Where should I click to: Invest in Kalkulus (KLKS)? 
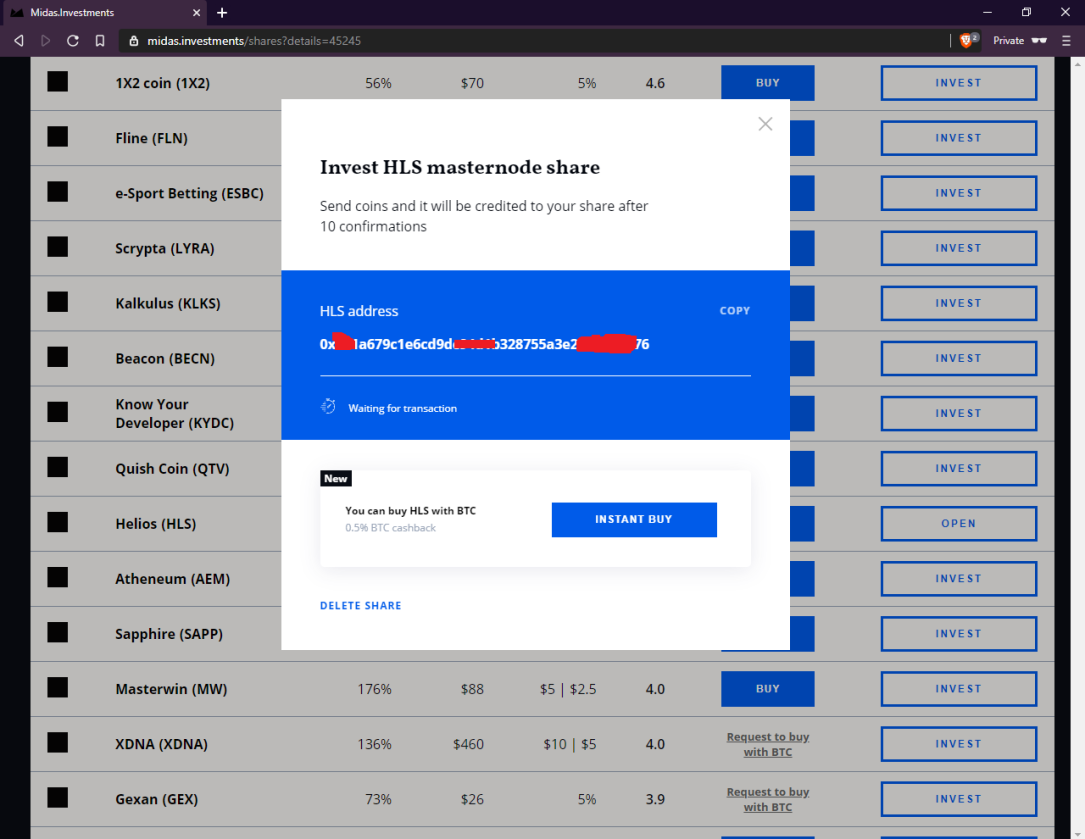(x=958, y=303)
